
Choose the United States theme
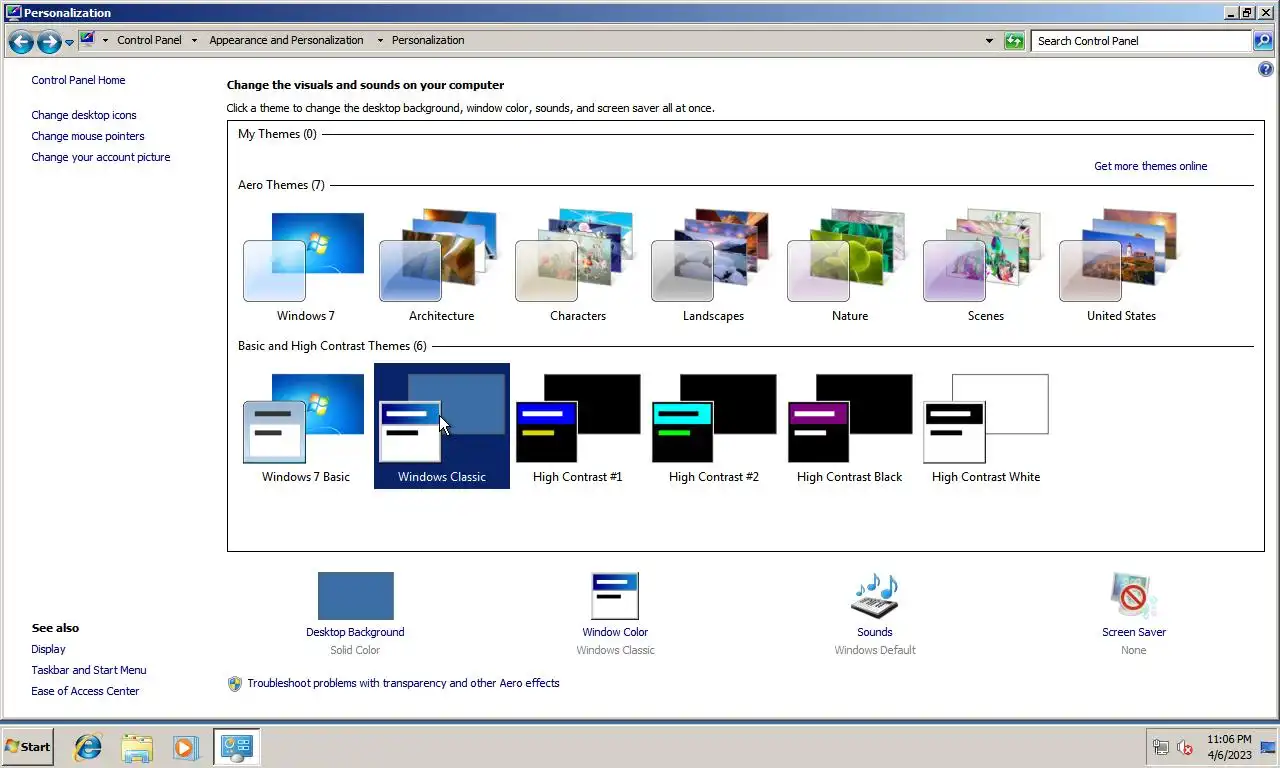tap(1121, 266)
